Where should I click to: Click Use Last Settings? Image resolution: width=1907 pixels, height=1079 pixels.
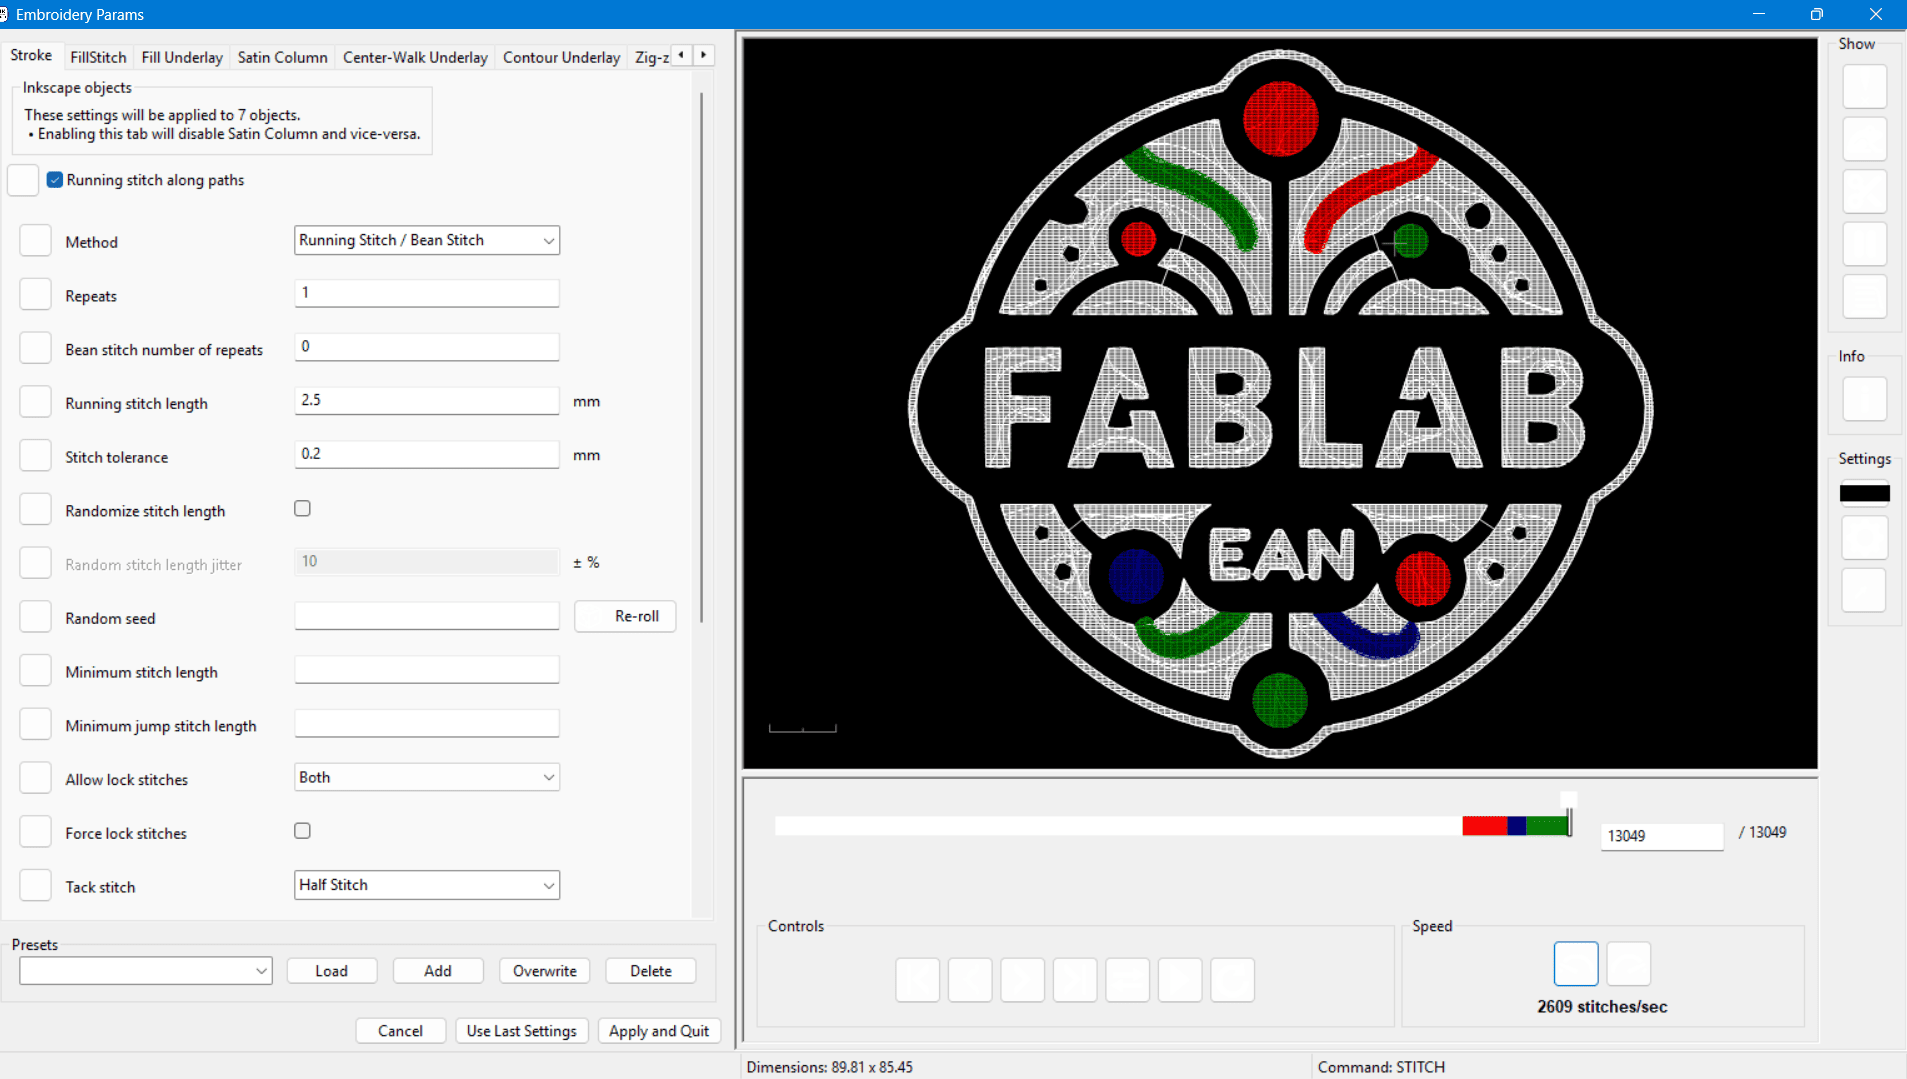pyautogui.click(x=522, y=1031)
